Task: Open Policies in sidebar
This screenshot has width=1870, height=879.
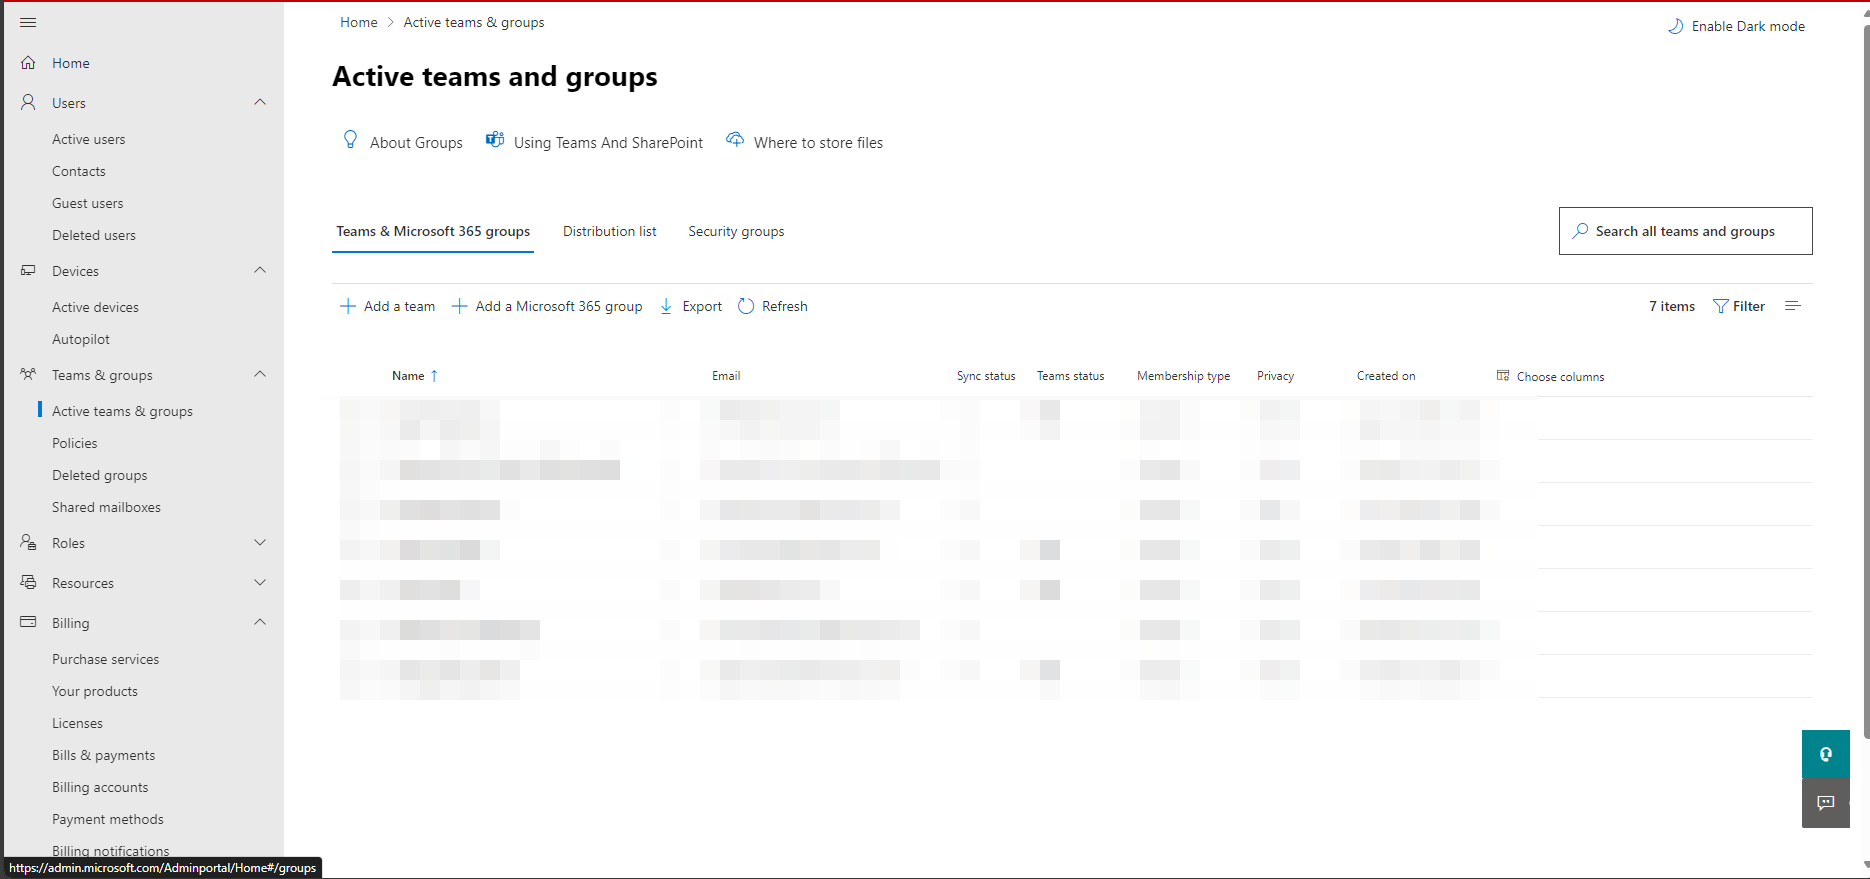Action: click(75, 443)
